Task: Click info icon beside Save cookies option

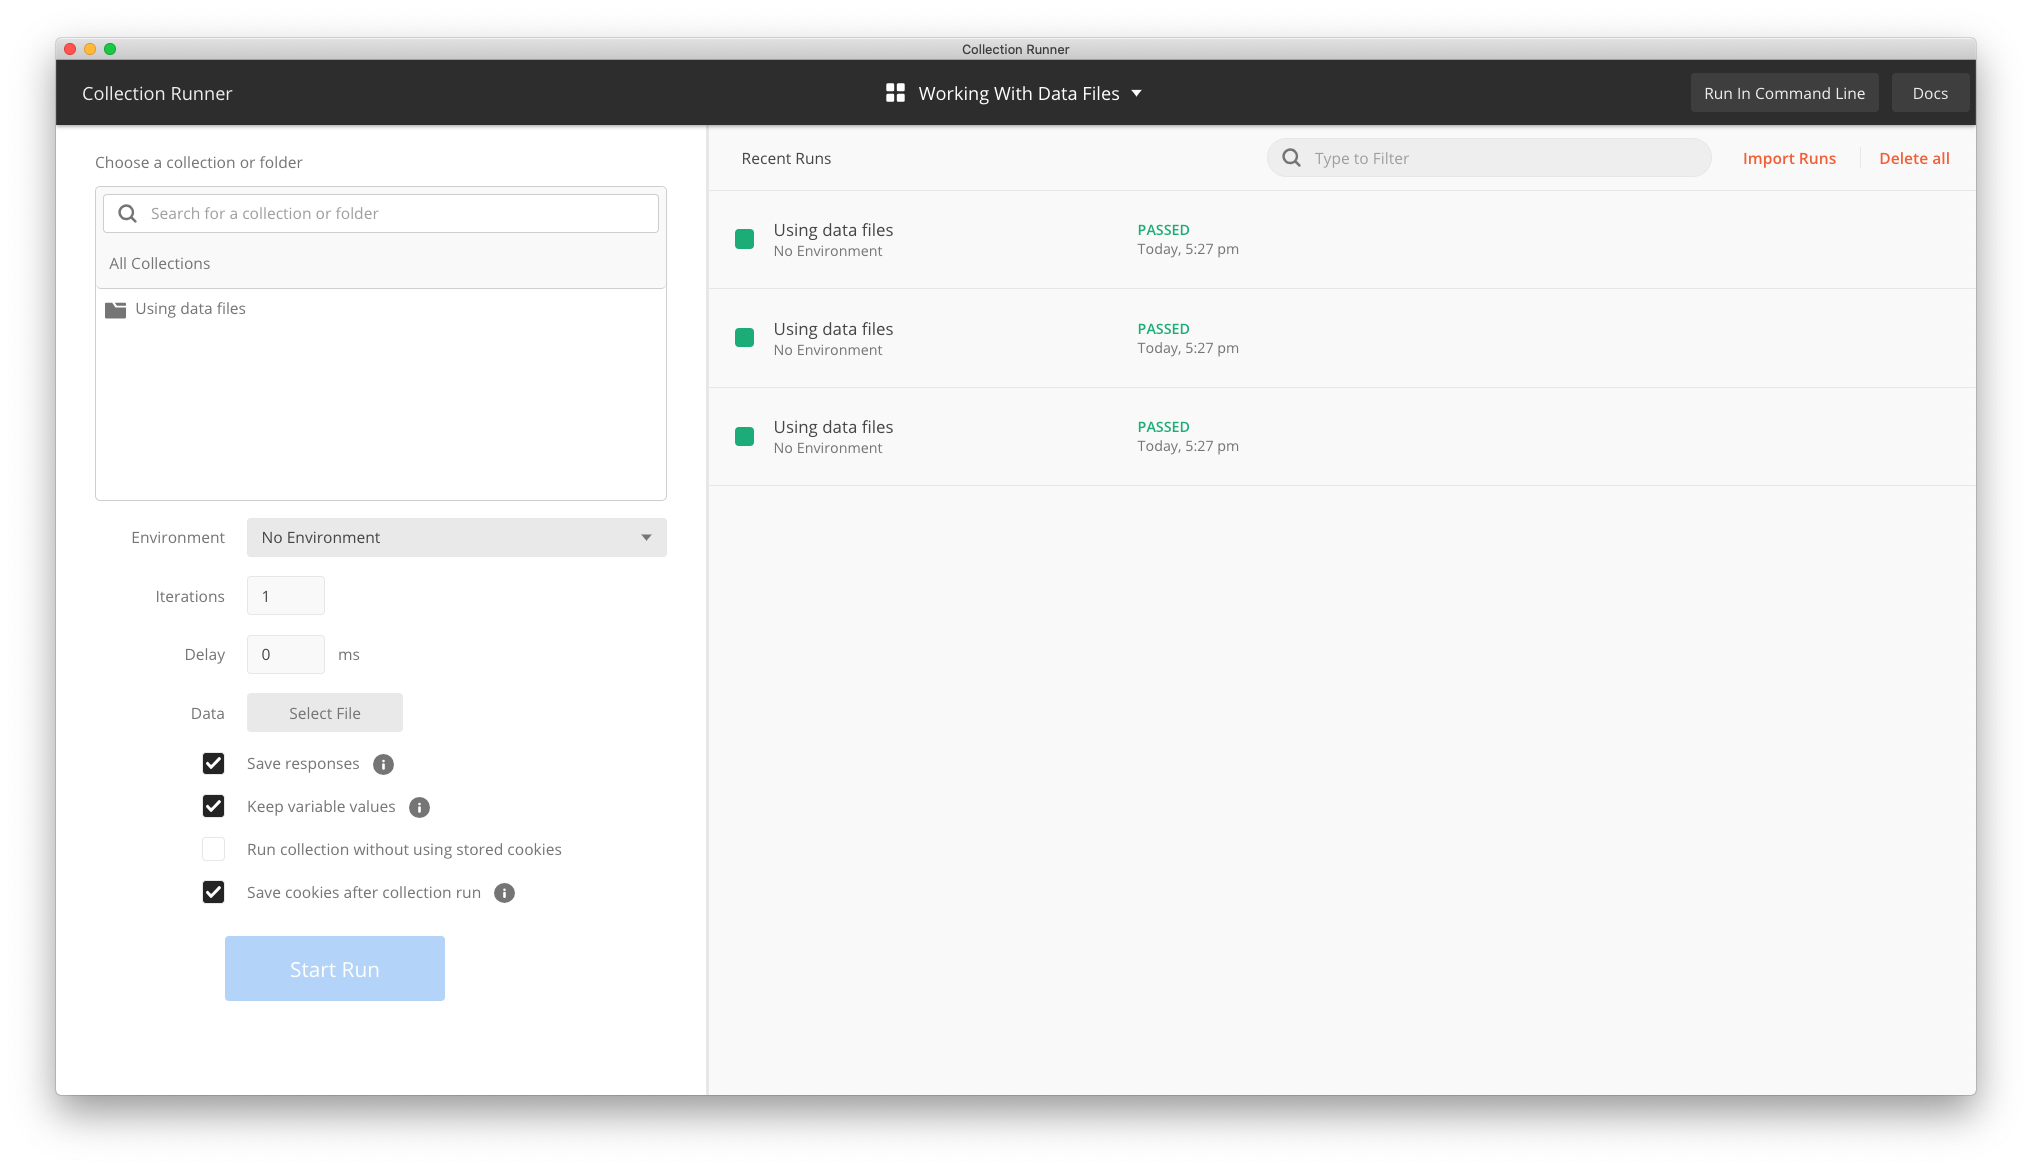Action: point(505,893)
